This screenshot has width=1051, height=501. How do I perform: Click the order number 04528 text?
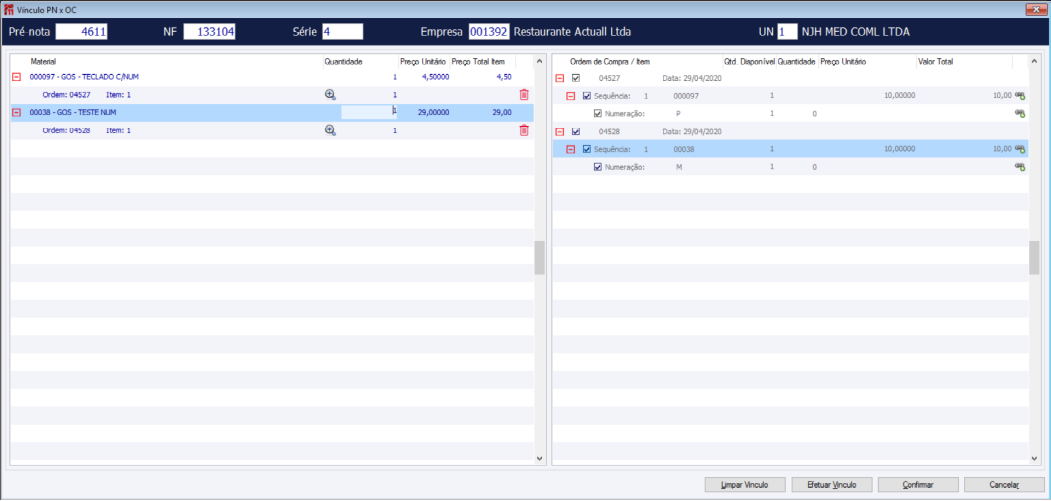click(x=608, y=131)
